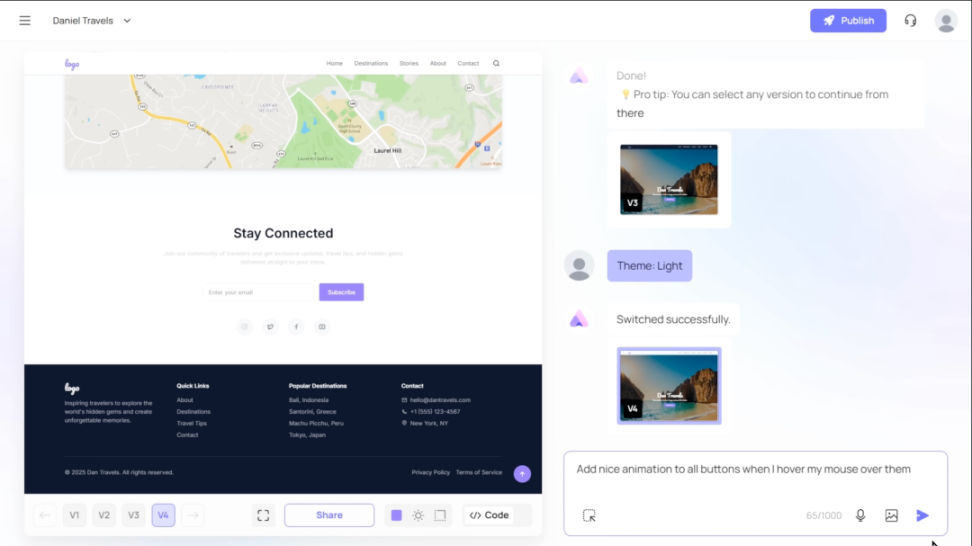
Task: Click the Twitter social icon
Action: pos(270,327)
